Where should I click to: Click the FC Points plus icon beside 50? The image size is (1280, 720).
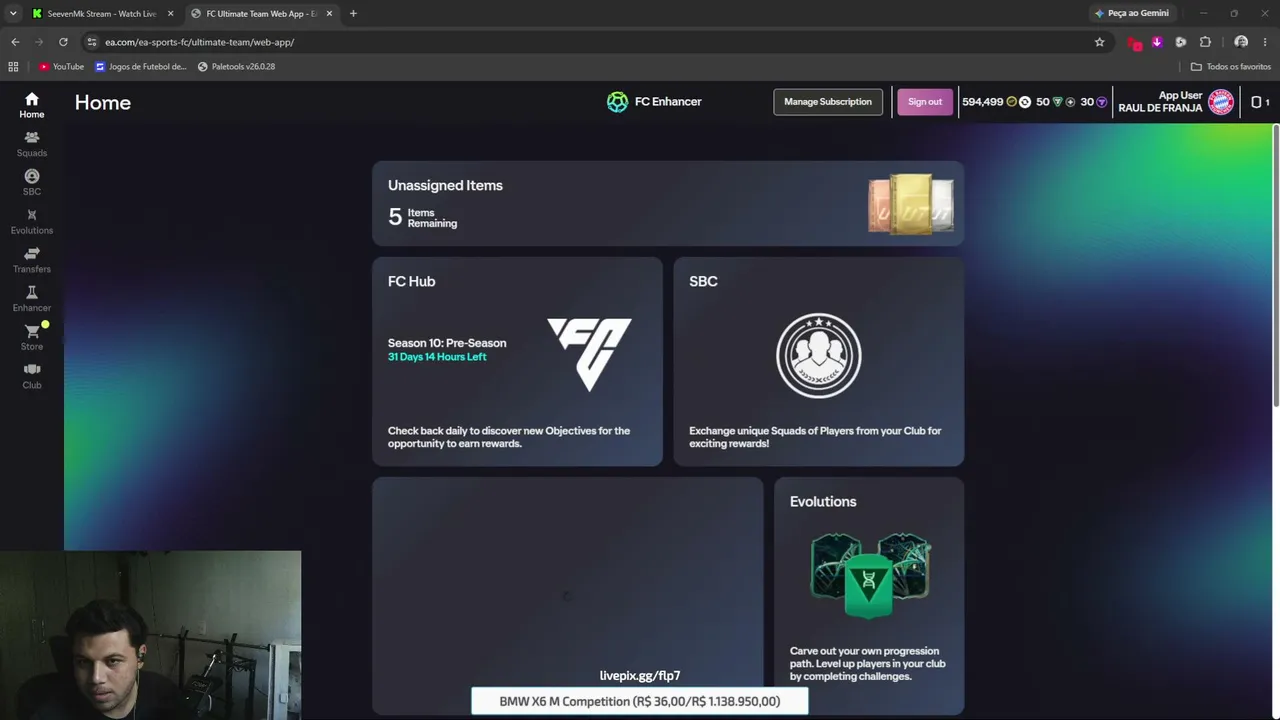[1070, 102]
